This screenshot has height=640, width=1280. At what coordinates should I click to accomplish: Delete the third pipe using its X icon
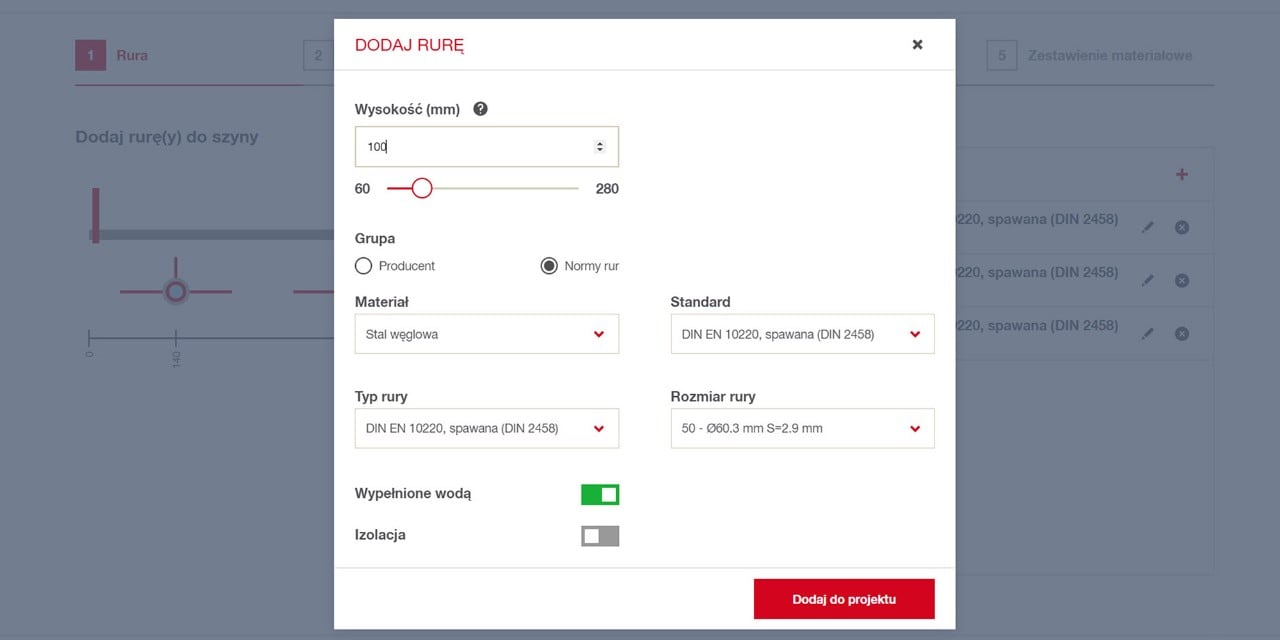click(1181, 333)
